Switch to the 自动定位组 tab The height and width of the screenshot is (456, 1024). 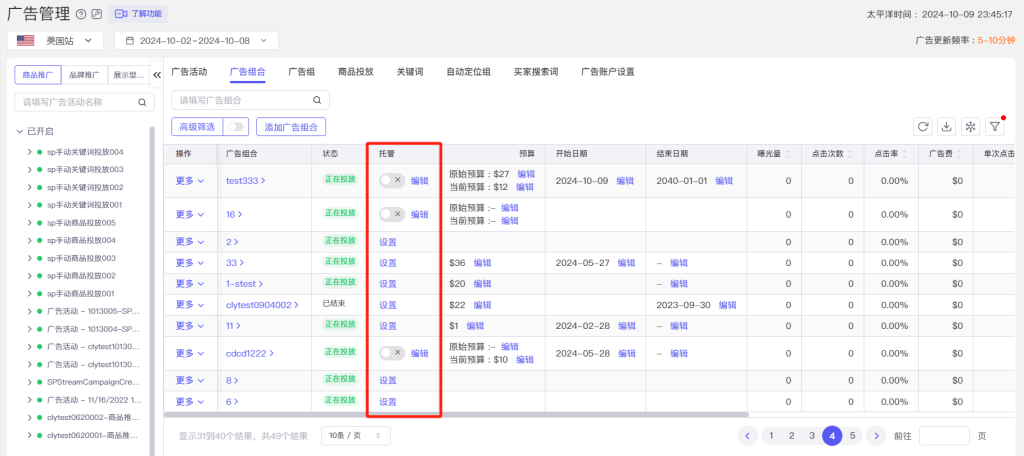pyautogui.click(x=468, y=72)
